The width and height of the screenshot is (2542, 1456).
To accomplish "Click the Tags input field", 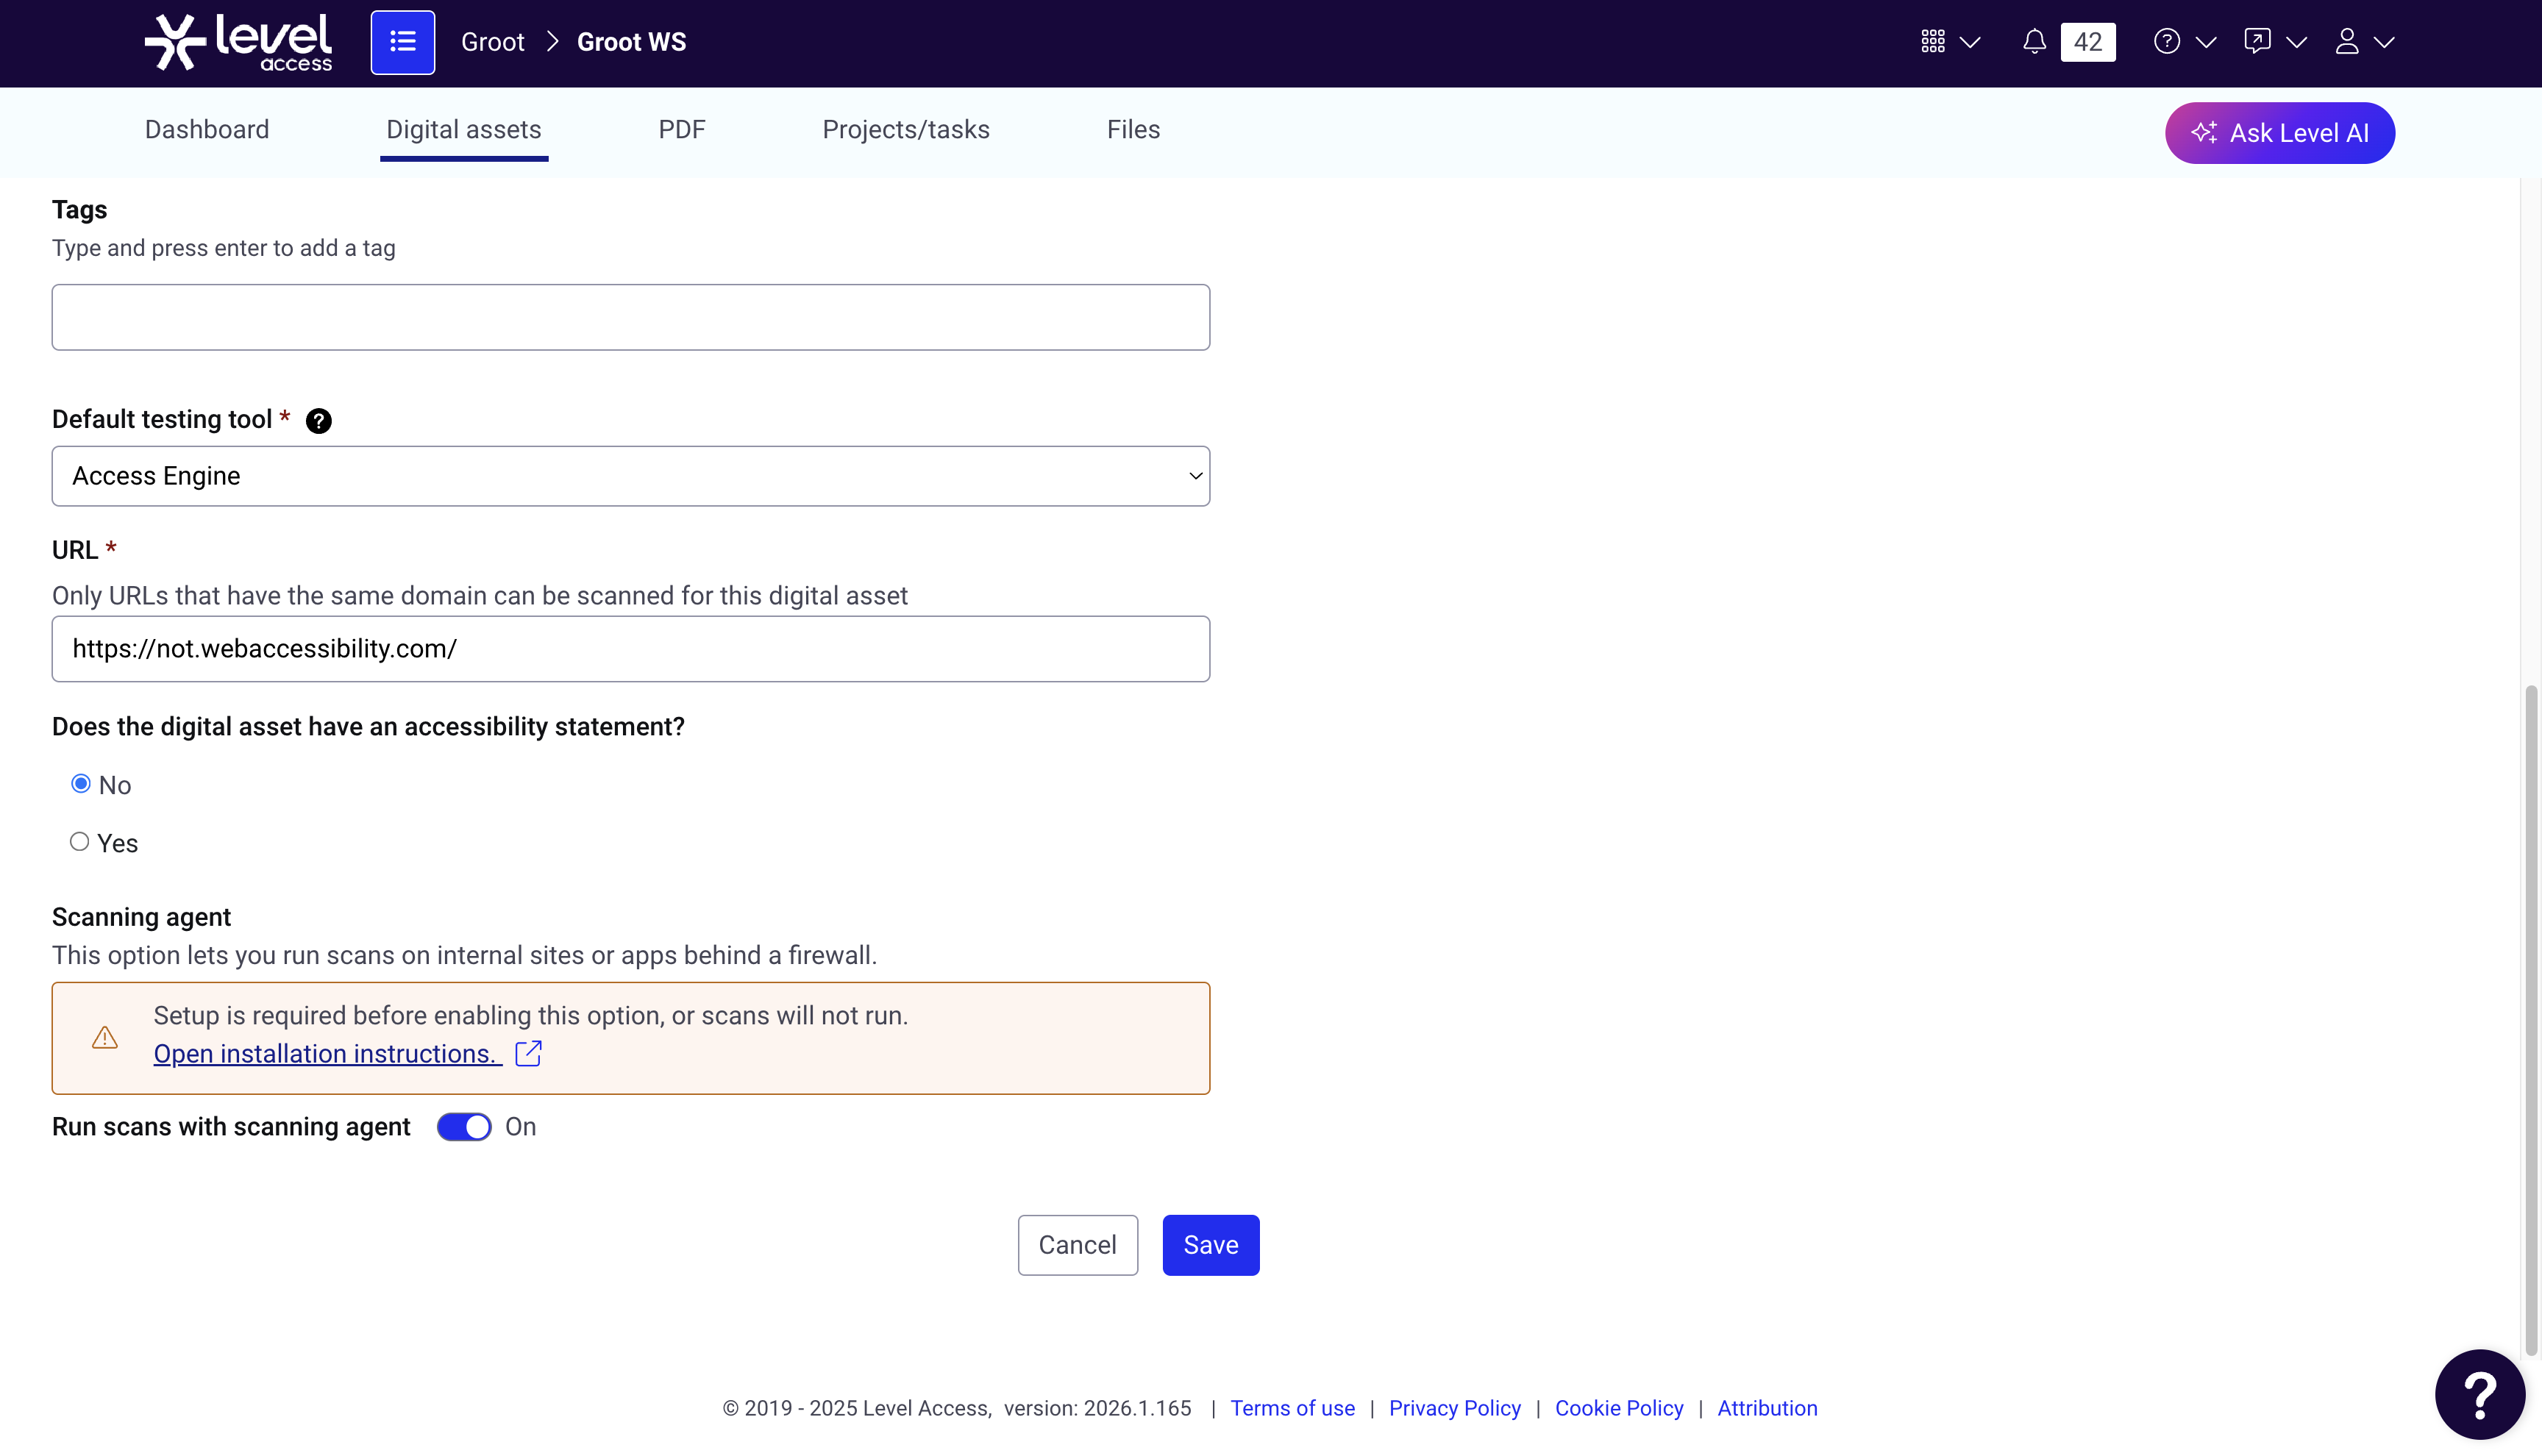I will click(631, 317).
